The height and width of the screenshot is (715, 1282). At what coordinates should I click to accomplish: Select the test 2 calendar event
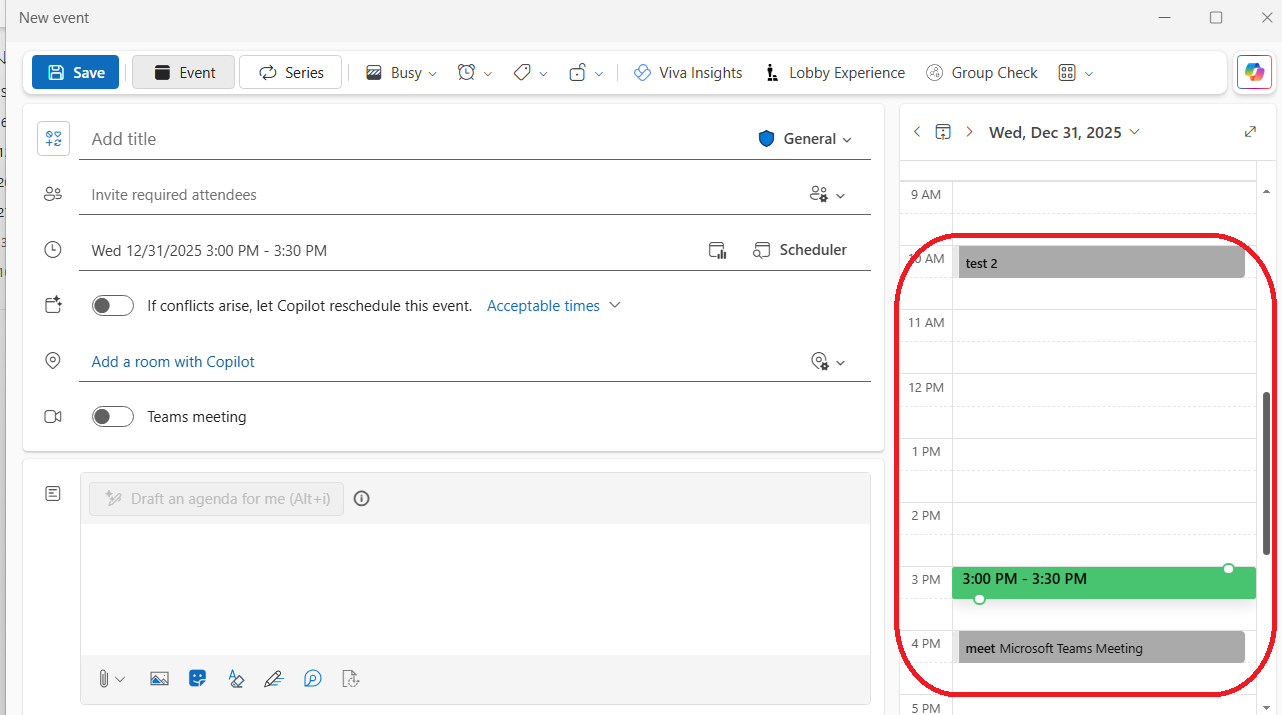pos(1102,262)
